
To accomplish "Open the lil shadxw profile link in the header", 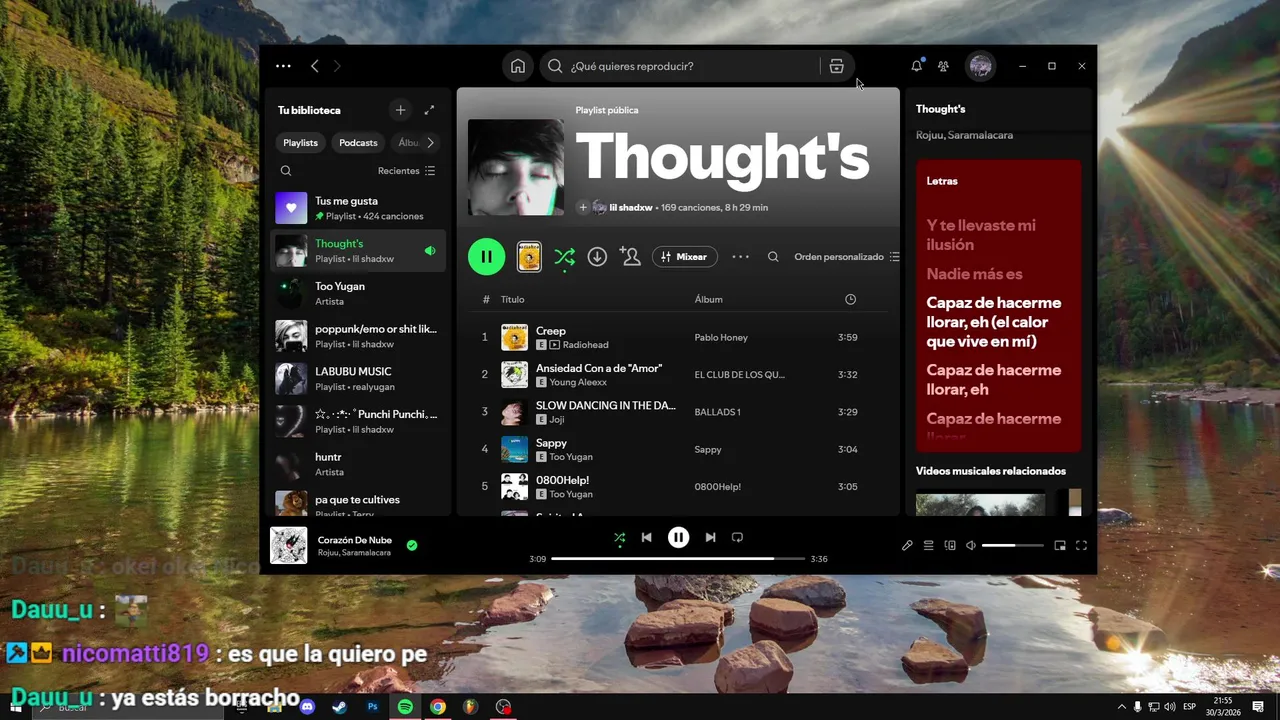I will 630,208.
